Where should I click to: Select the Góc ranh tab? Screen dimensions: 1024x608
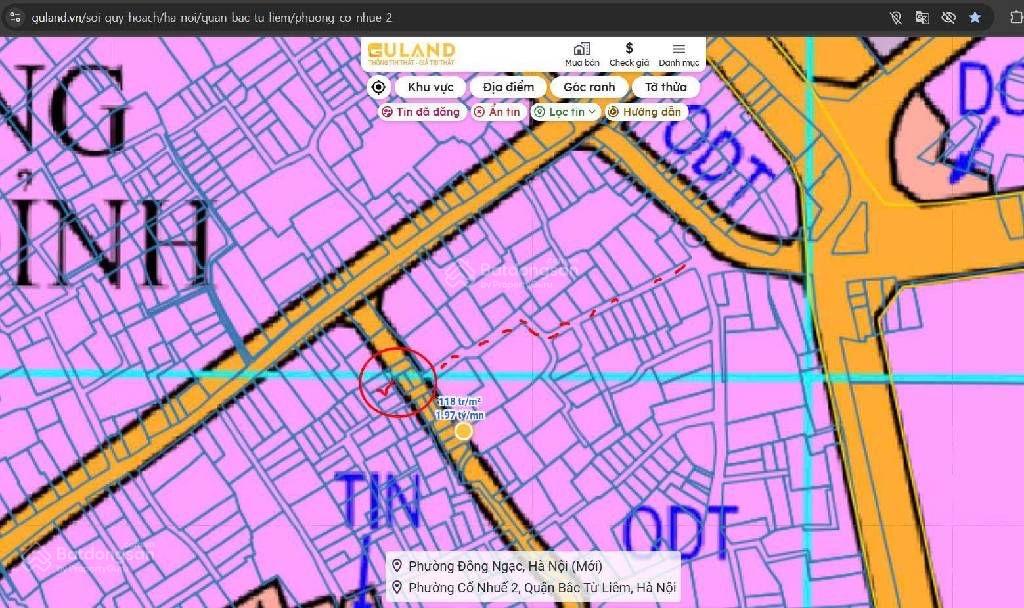588,87
